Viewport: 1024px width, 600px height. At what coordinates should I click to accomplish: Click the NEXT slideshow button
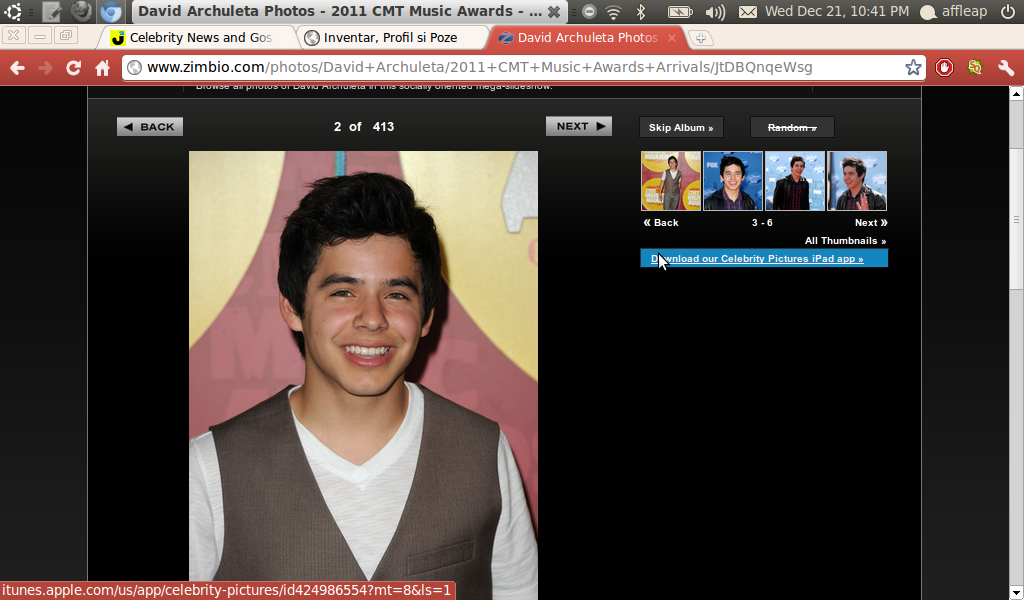(x=579, y=126)
